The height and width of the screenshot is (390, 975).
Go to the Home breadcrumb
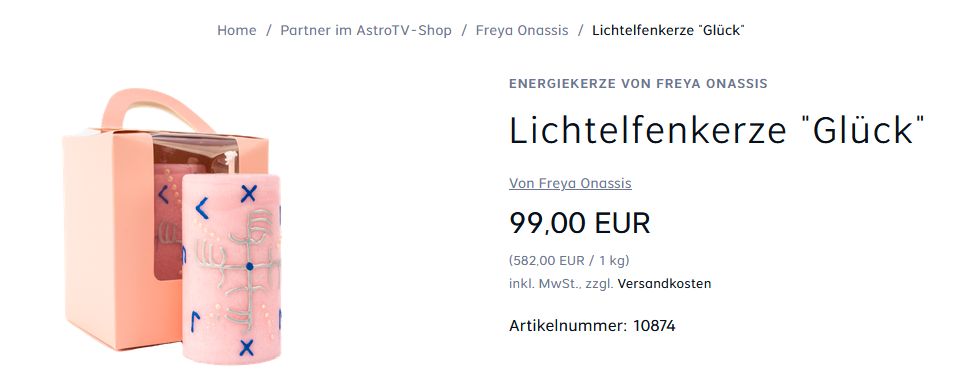point(236,30)
